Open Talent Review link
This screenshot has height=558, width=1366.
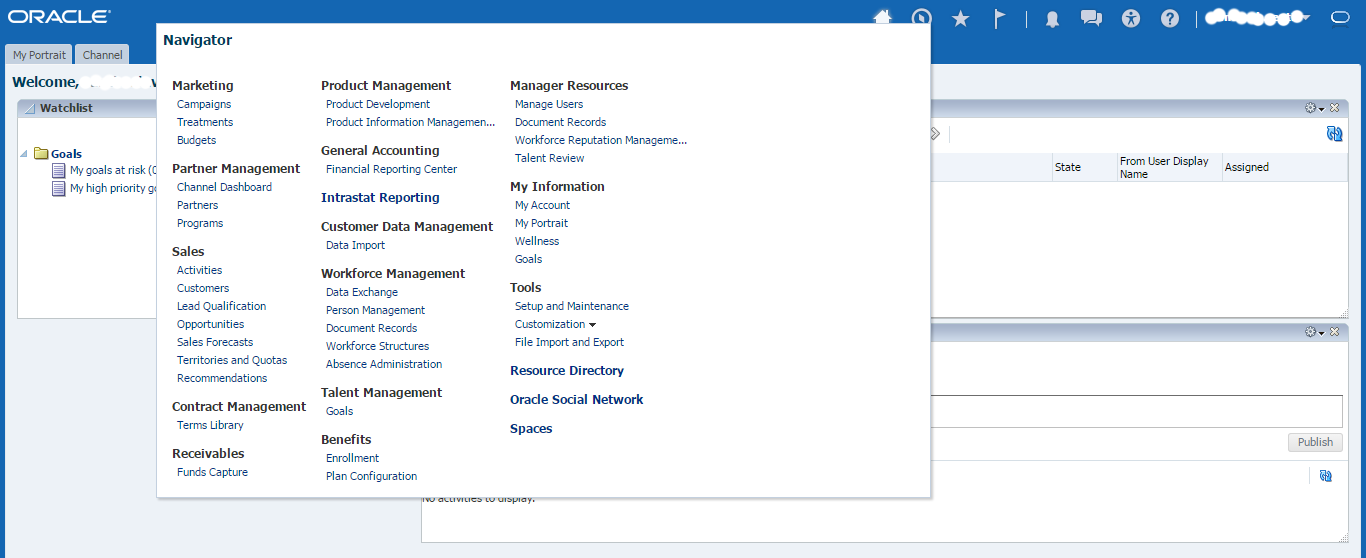click(549, 158)
